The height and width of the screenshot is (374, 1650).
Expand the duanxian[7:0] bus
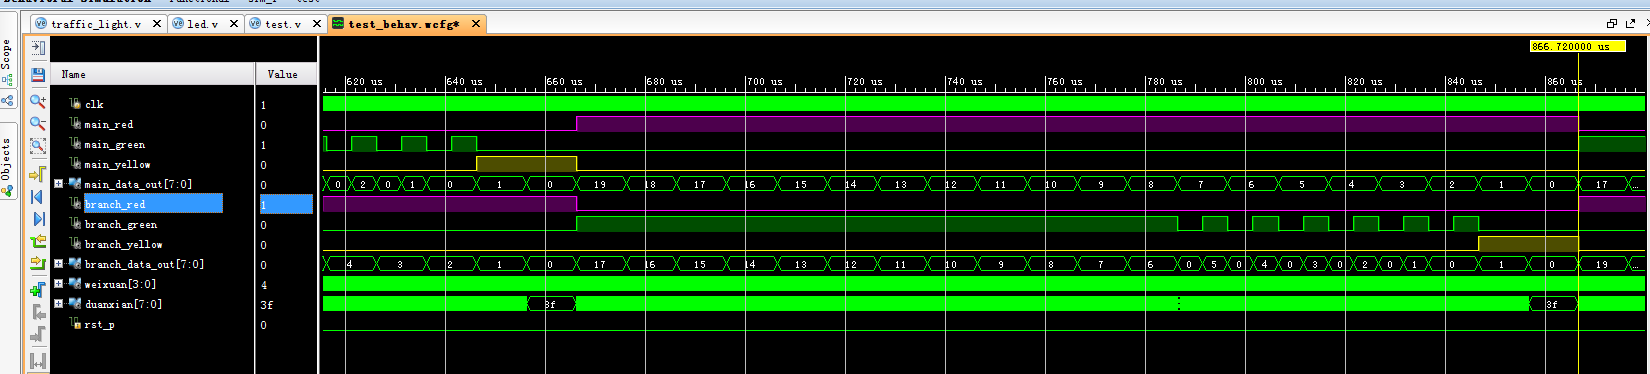pos(58,304)
